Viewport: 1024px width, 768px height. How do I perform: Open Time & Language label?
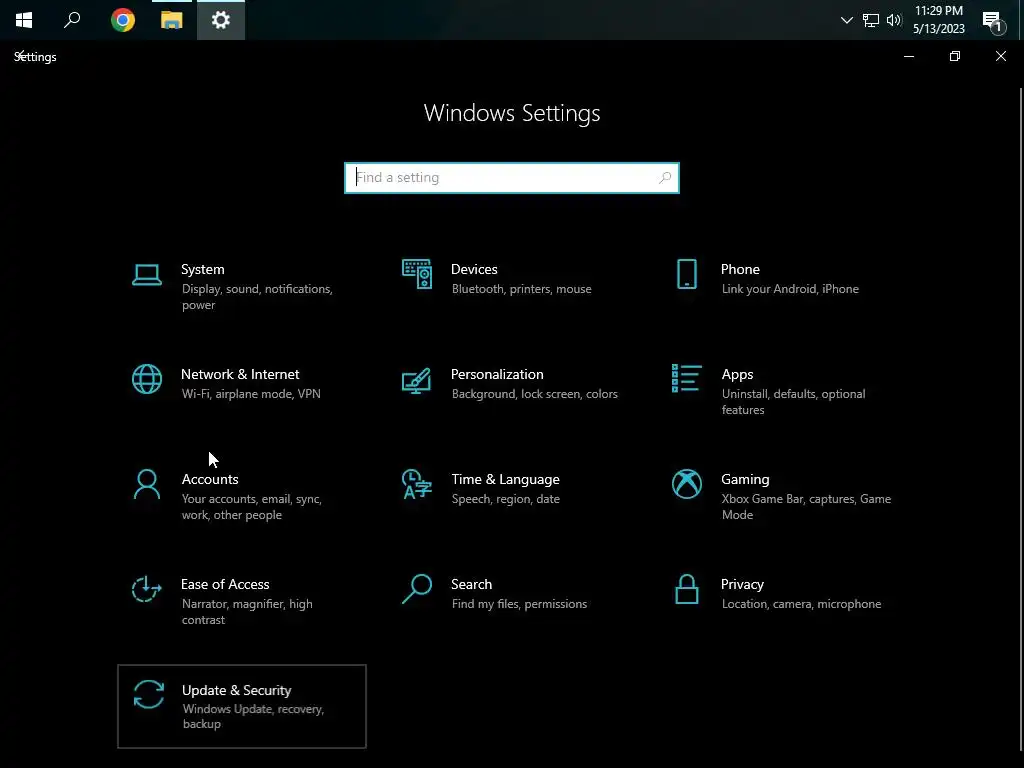[x=505, y=479]
